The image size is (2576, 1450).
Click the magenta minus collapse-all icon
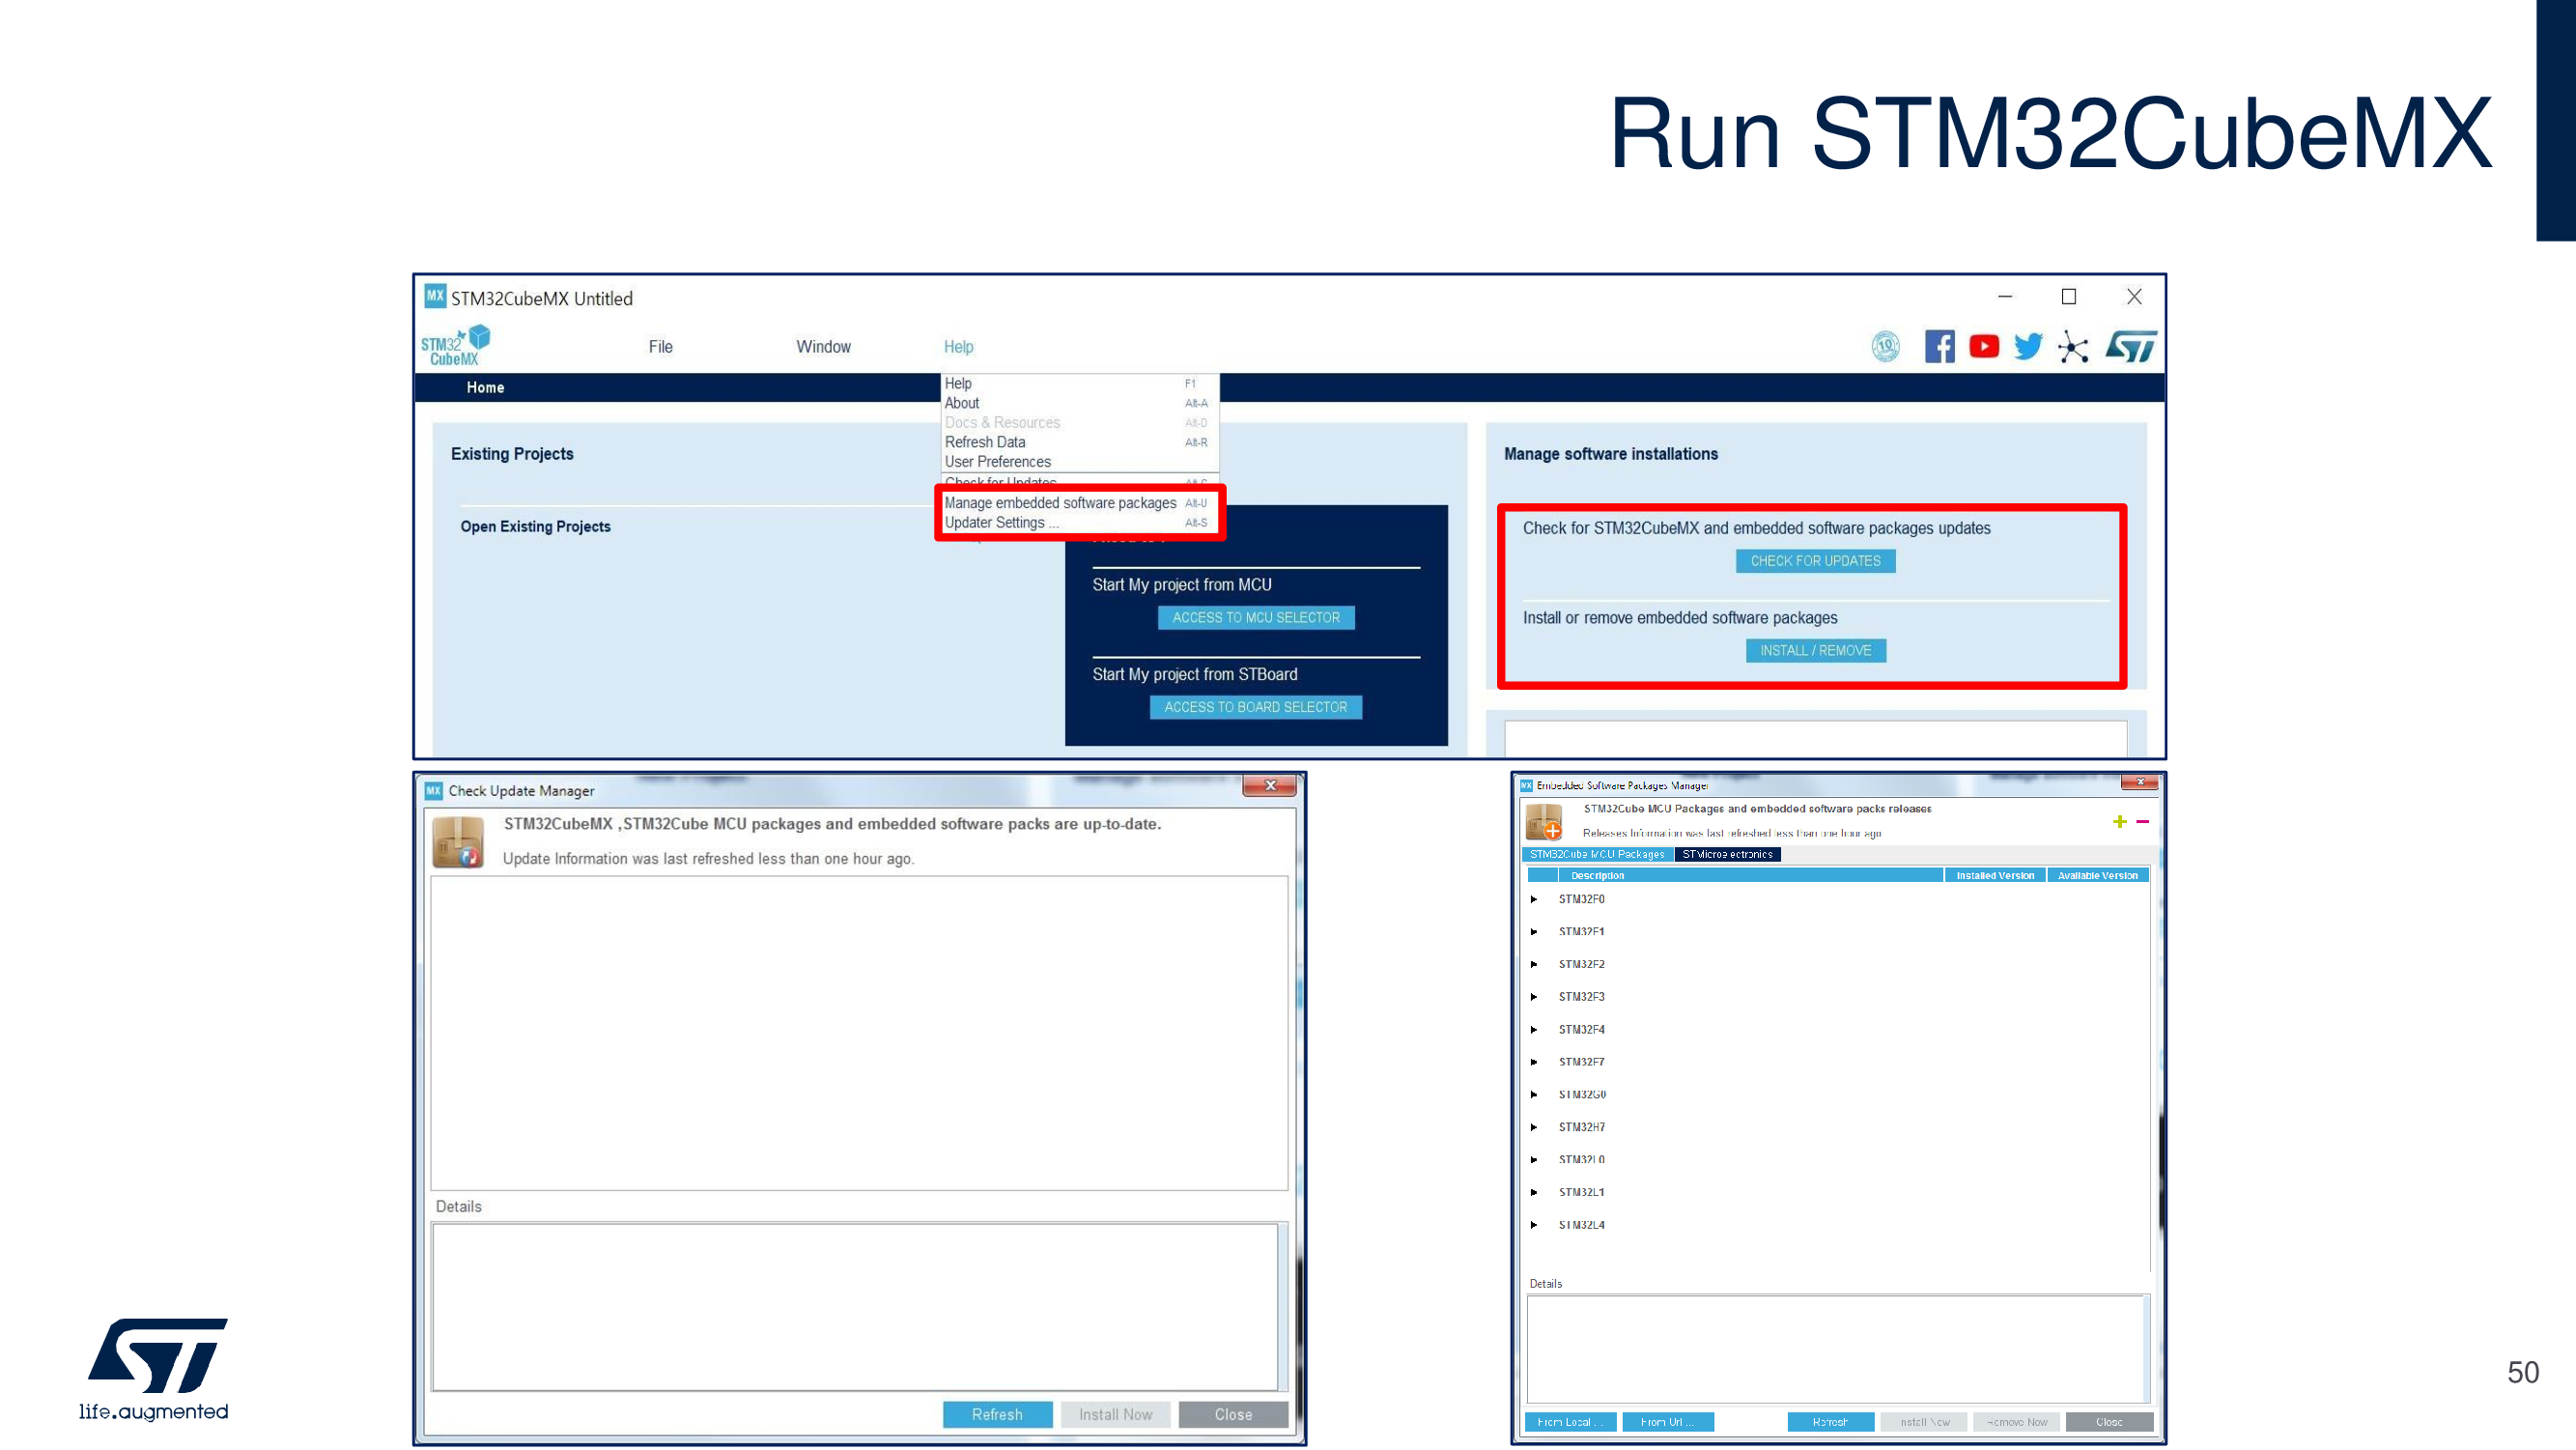(2142, 822)
